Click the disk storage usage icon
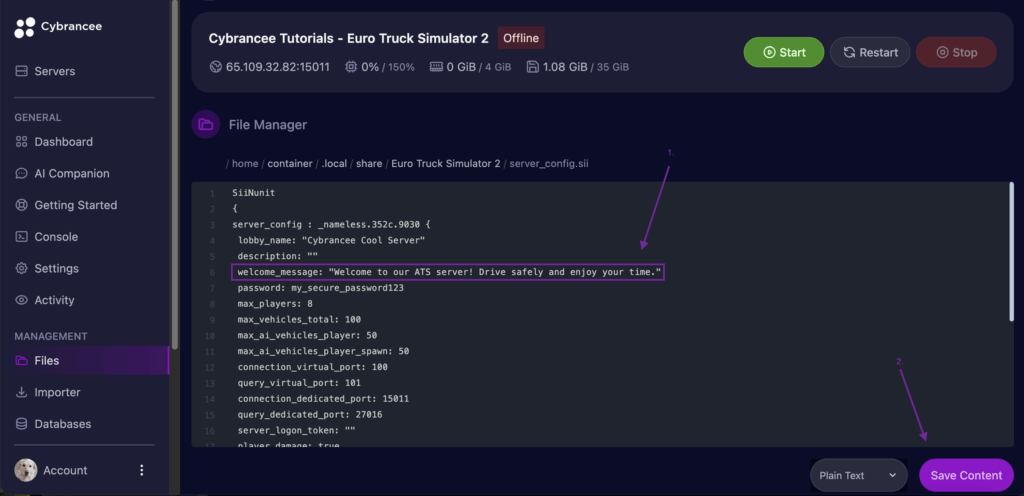Image resolution: width=1024 pixels, height=496 pixels. tap(532, 67)
